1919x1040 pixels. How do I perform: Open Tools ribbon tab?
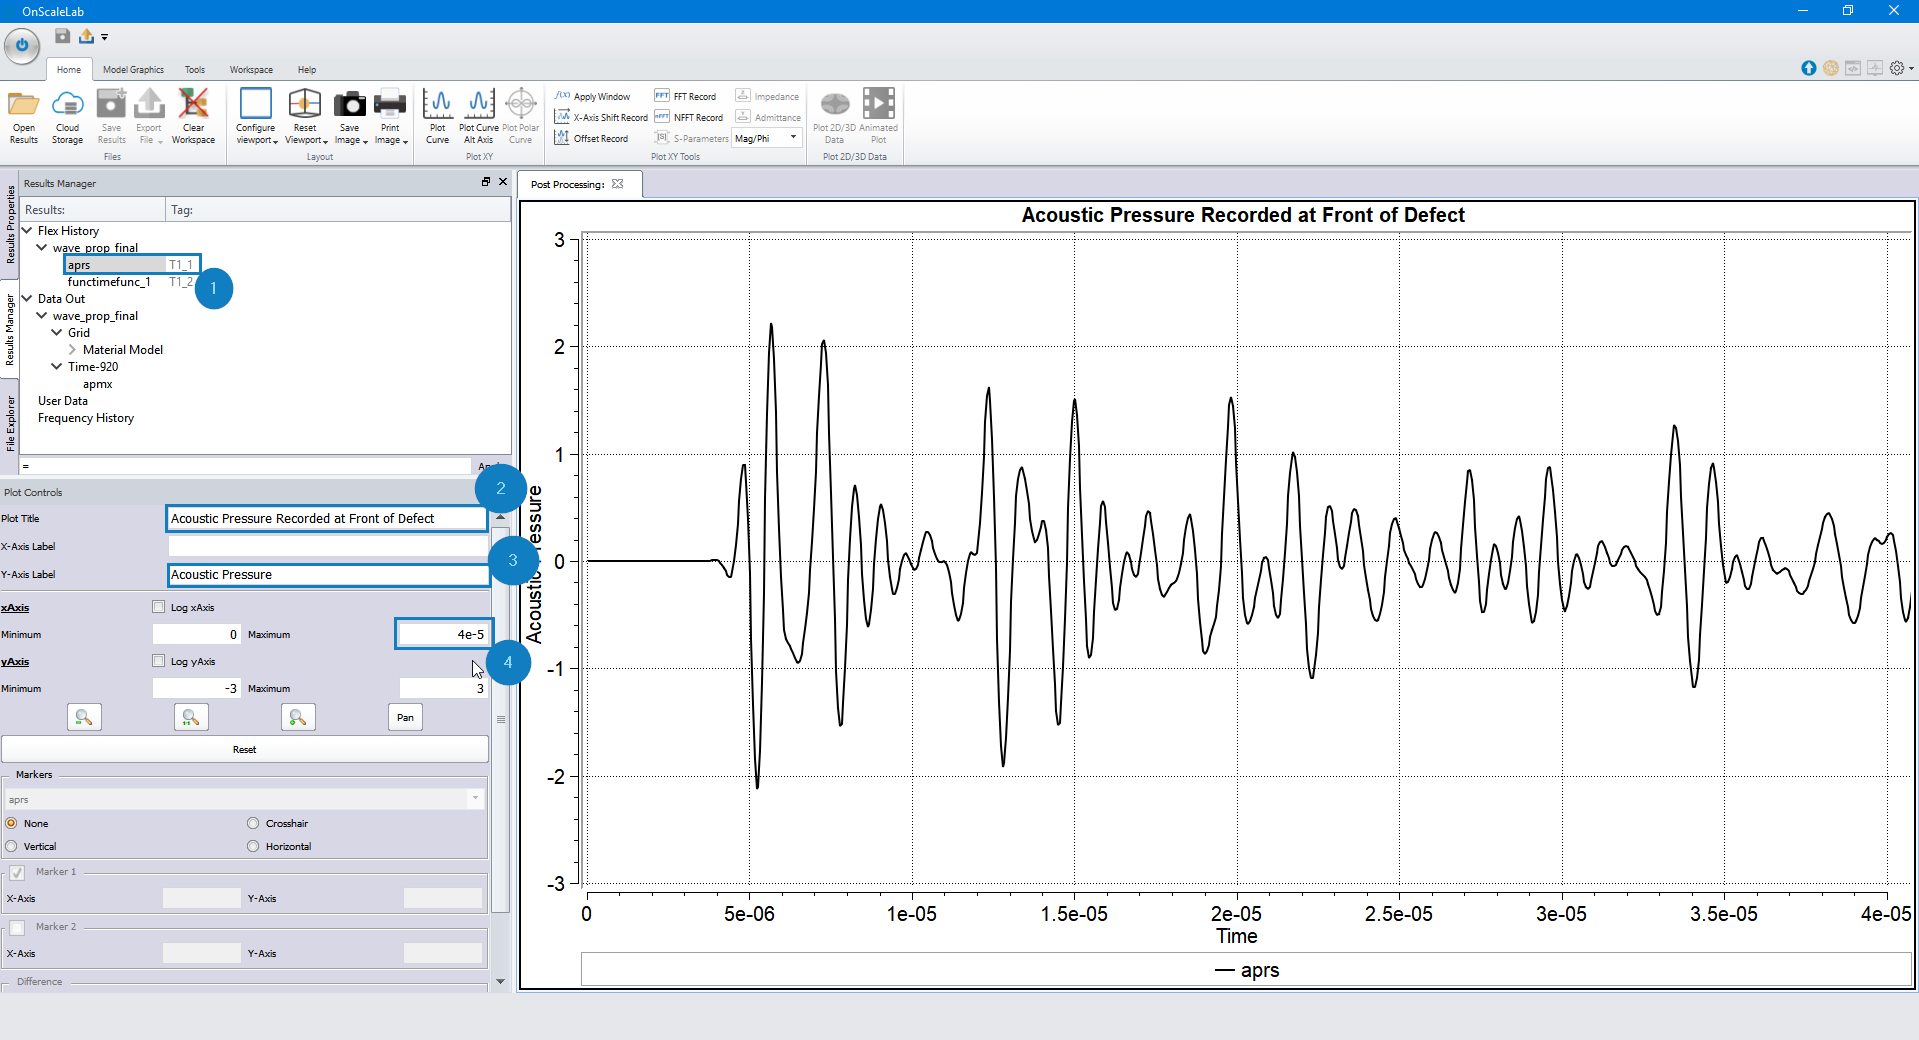[x=195, y=69]
